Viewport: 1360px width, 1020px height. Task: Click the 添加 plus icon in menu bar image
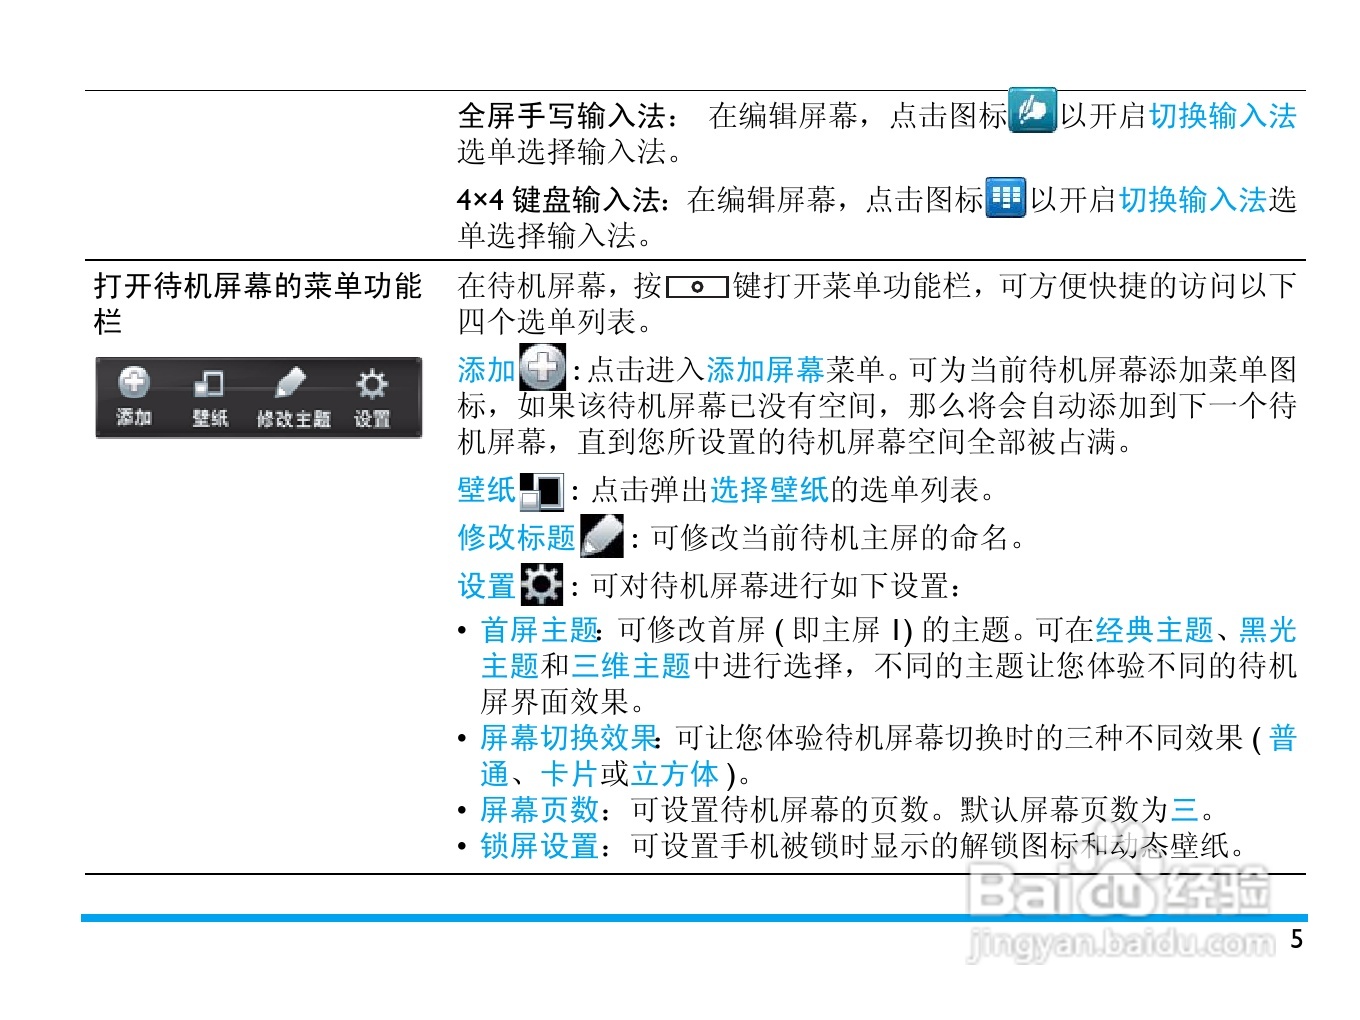point(134,382)
